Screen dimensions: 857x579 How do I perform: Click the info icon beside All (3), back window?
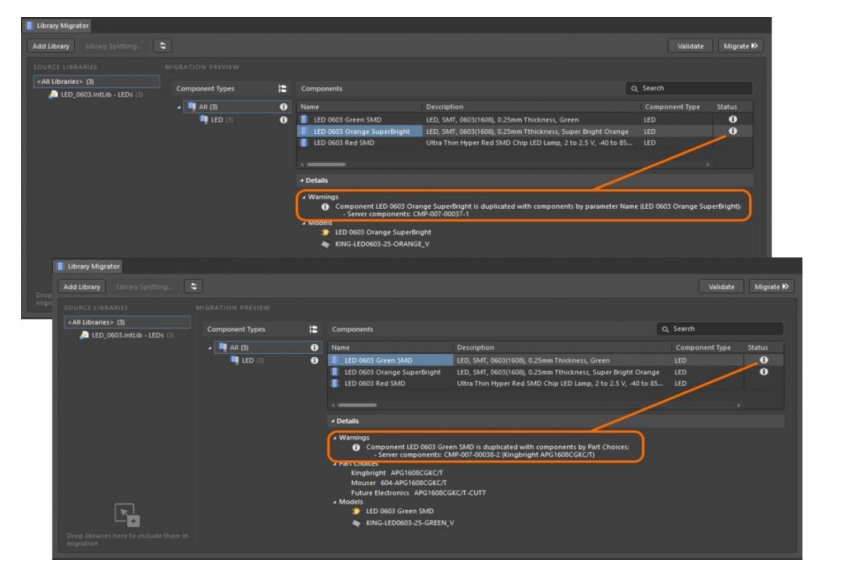283,107
